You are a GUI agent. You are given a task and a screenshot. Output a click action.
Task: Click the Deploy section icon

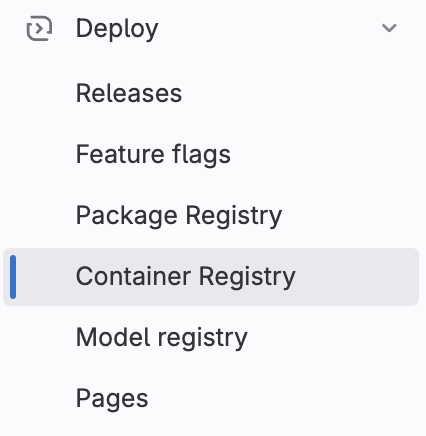tap(39, 28)
